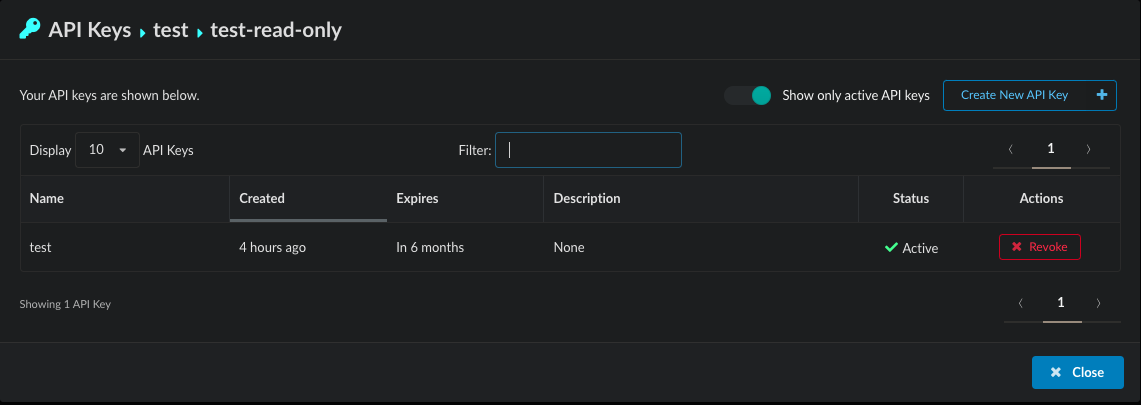The width and height of the screenshot is (1141, 405).
Task: Click the green Active checkmark icon
Action: click(891, 247)
